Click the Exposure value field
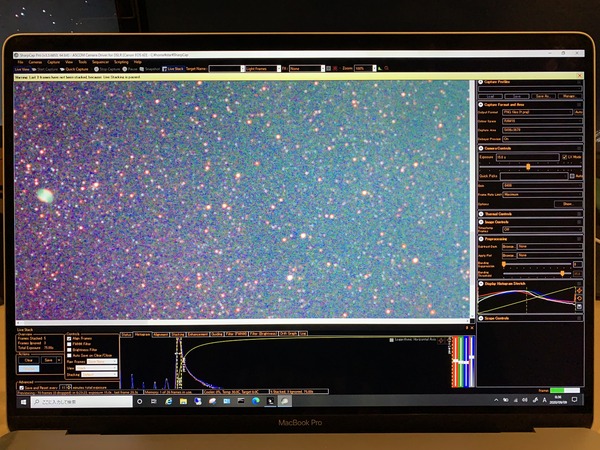 click(x=527, y=157)
